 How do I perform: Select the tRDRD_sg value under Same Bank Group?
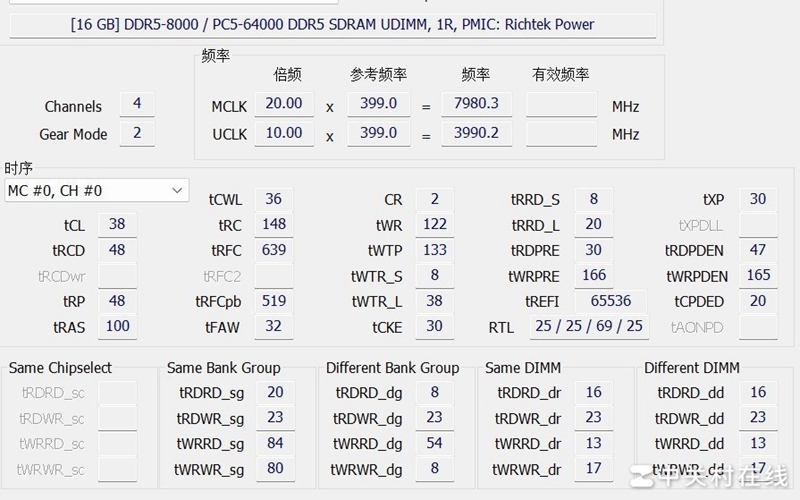275,393
